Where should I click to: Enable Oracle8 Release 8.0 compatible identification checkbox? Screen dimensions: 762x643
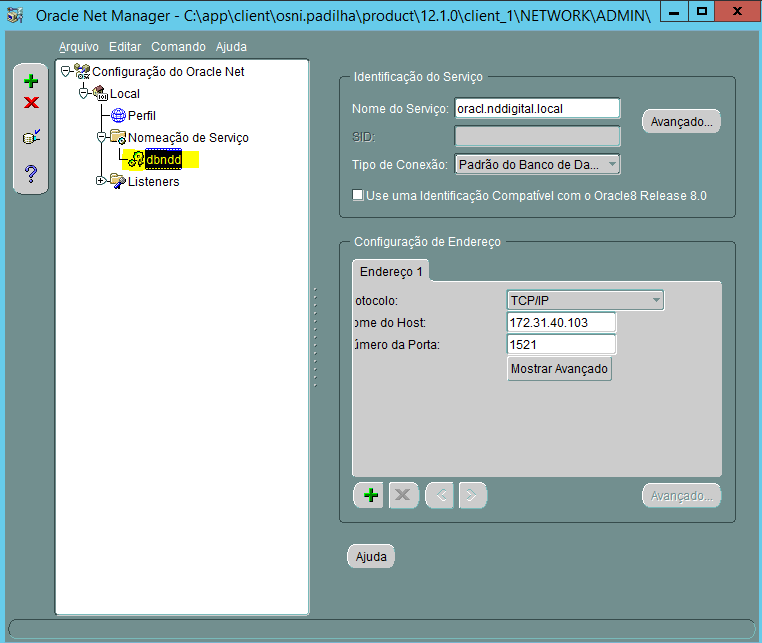point(358,196)
